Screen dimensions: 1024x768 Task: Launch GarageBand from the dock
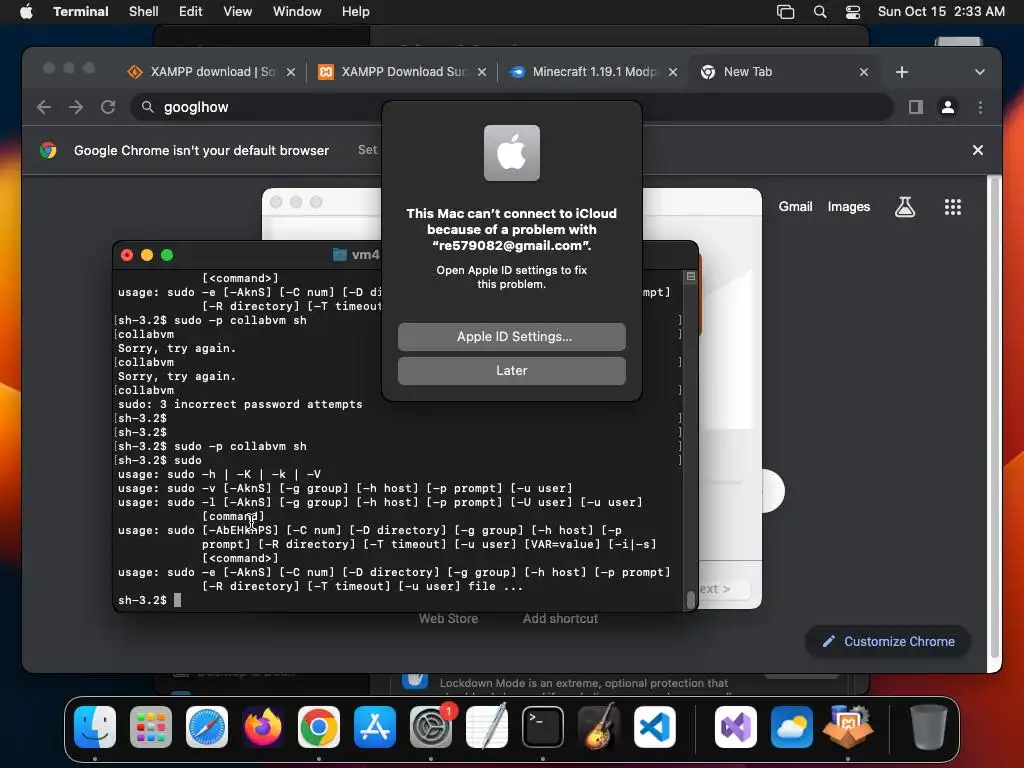point(598,726)
